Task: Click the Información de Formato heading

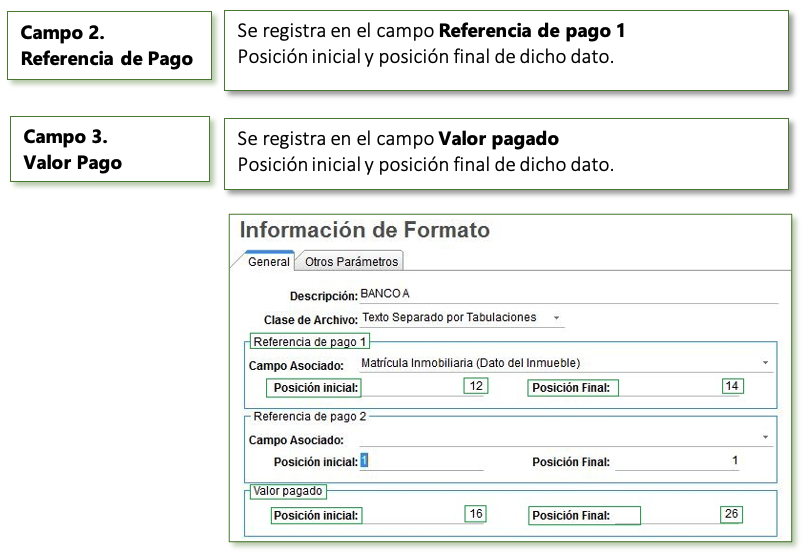Action: [365, 230]
